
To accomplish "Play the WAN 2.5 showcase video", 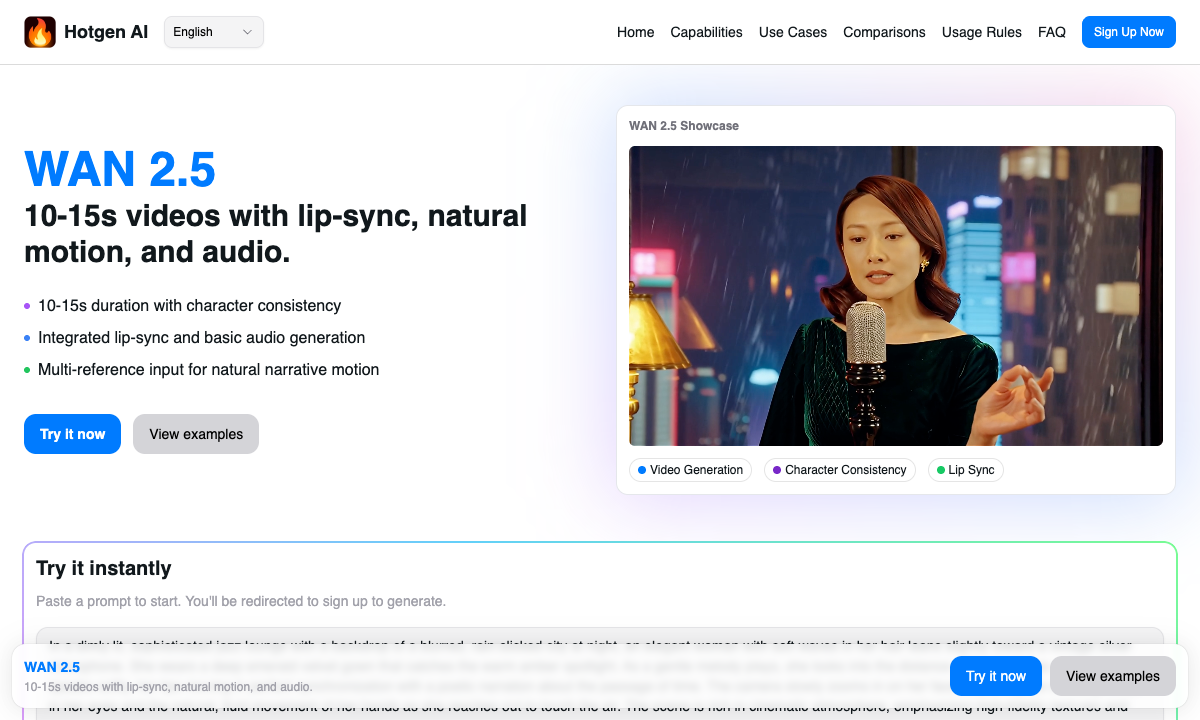I will [895, 296].
